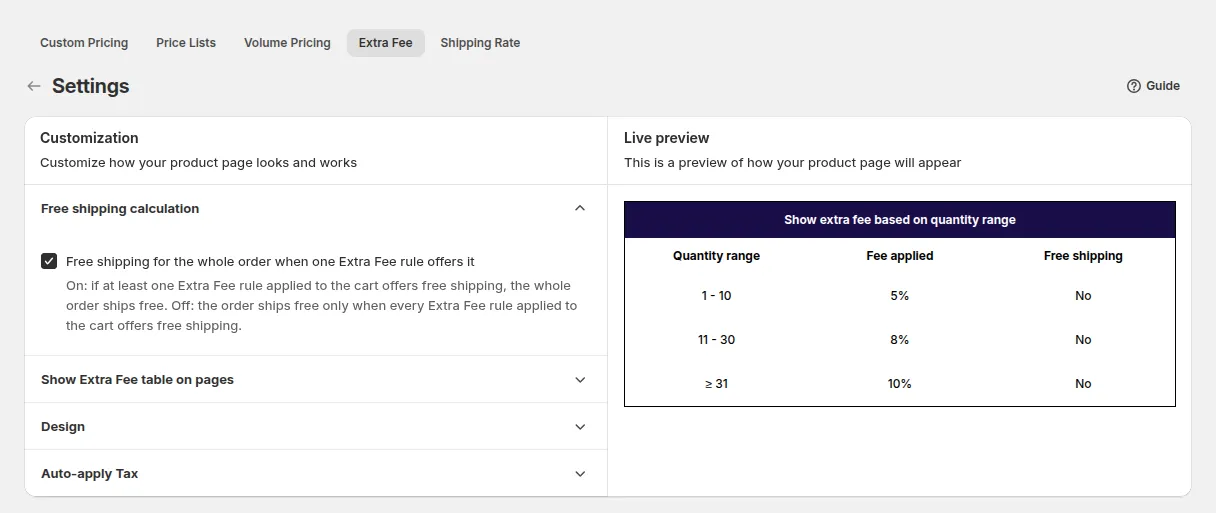The width and height of the screenshot is (1216, 513).
Task: Click No in the 11 - 30 row
Action: tap(1083, 340)
